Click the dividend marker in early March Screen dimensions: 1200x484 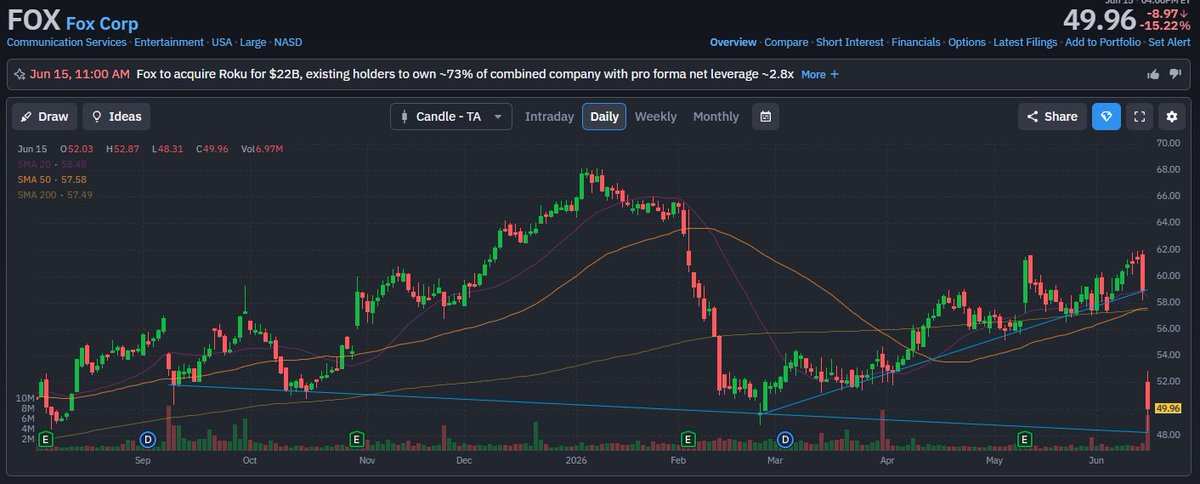pos(785,439)
